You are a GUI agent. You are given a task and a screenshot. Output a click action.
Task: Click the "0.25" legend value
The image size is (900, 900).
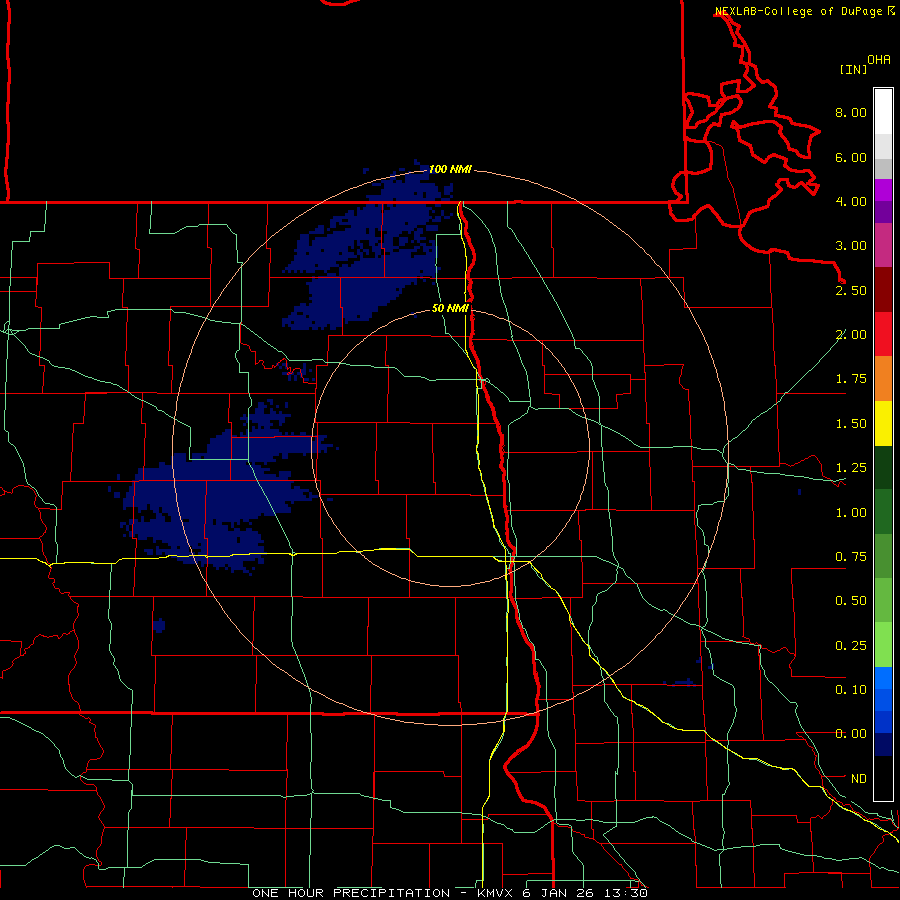tap(851, 646)
